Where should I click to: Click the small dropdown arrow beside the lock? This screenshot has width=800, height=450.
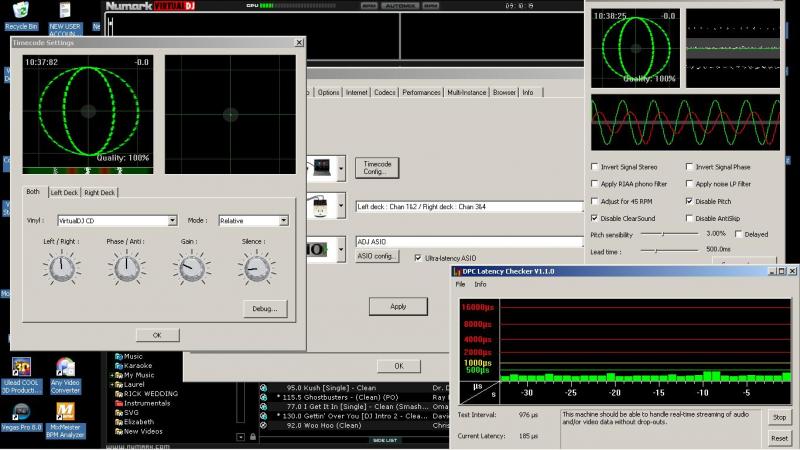[x=240, y=437]
